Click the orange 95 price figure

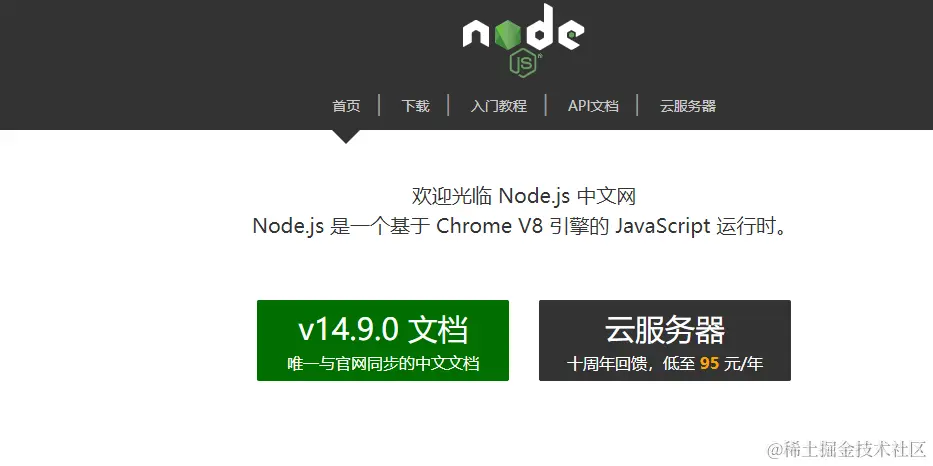coord(709,363)
